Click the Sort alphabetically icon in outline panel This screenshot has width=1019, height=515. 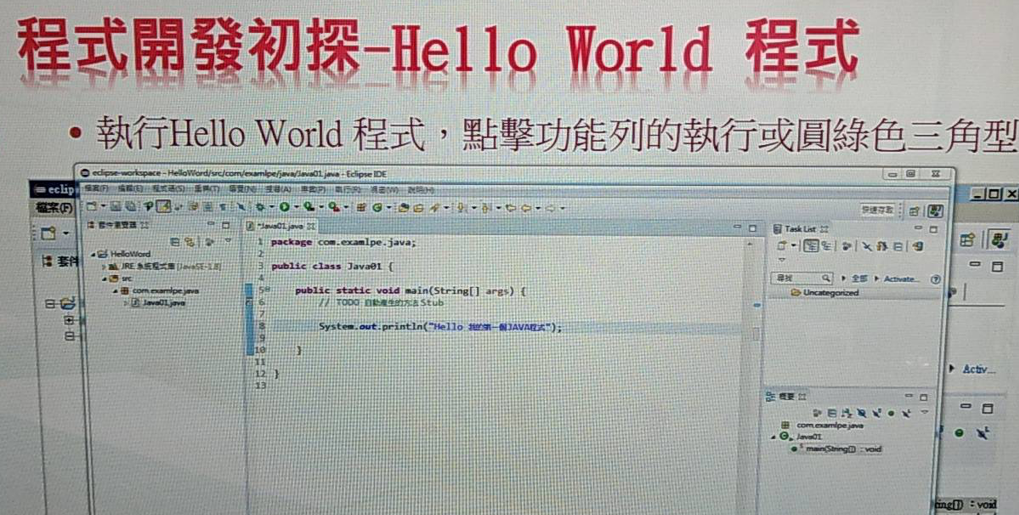click(847, 413)
